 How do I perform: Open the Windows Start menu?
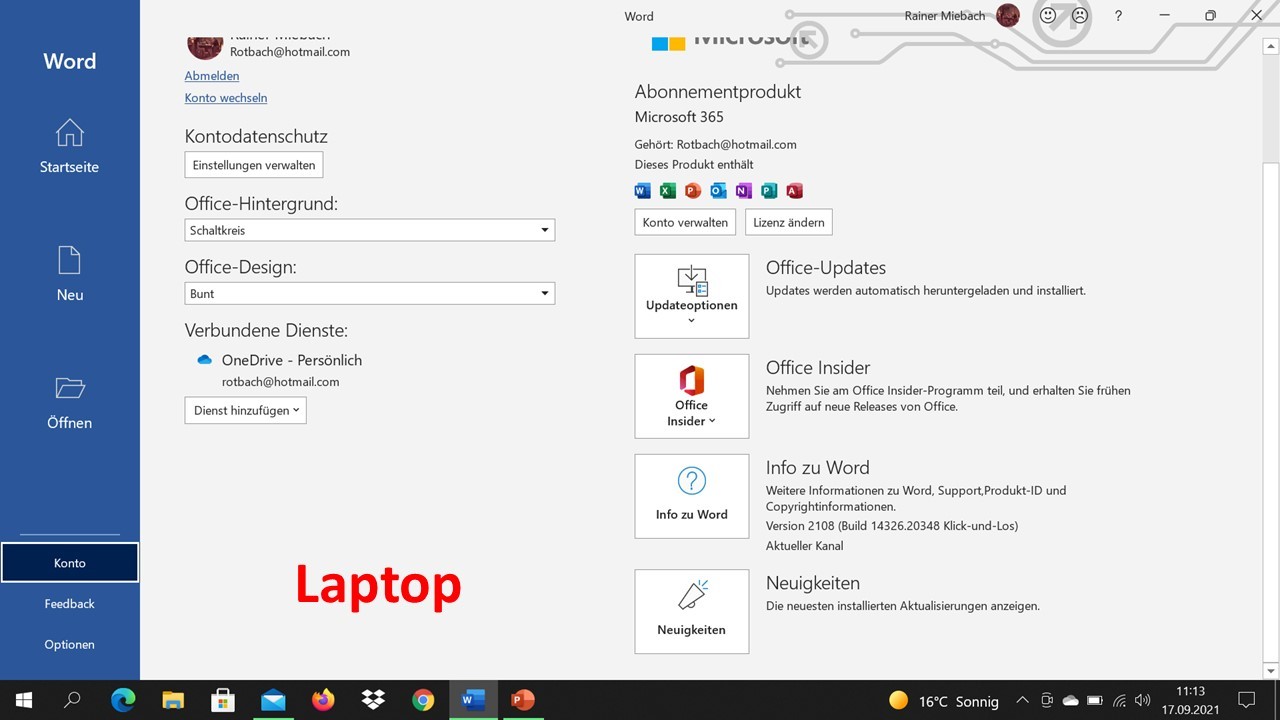click(x=23, y=700)
